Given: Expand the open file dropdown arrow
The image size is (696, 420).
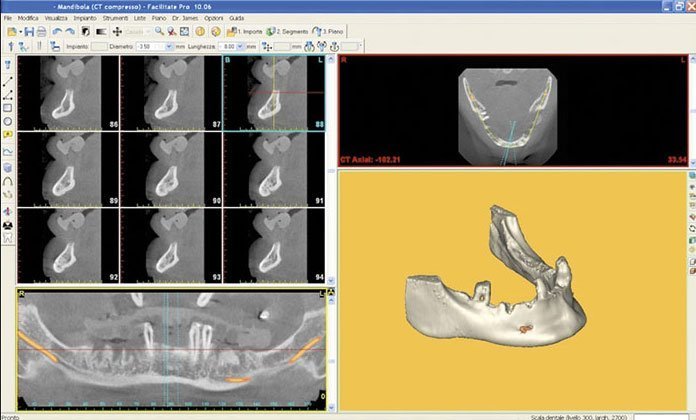Looking at the screenshot, I should pyautogui.click(x=20, y=32).
